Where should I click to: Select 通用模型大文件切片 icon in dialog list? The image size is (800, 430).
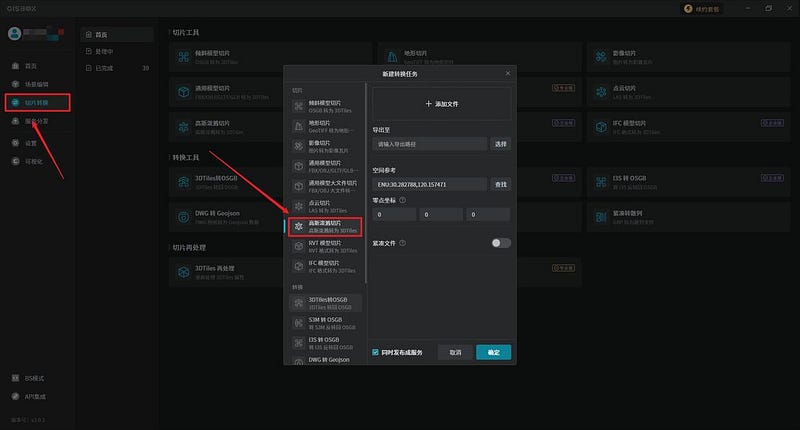click(x=298, y=186)
